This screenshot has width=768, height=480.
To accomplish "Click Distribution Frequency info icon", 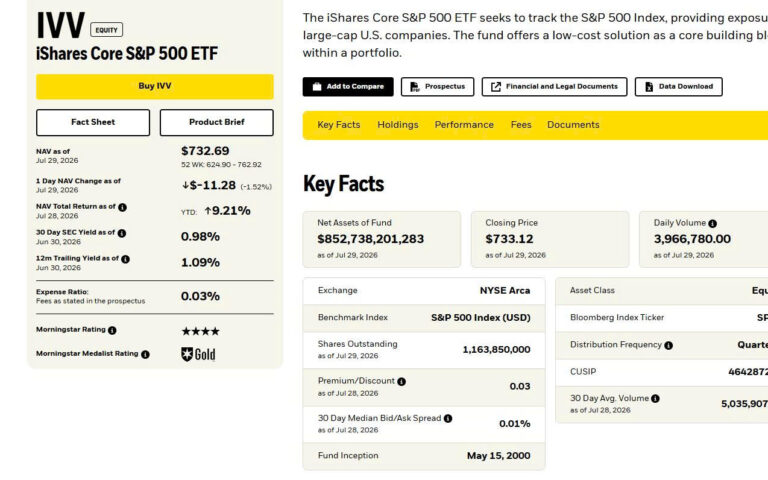I will tap(669, 345).
